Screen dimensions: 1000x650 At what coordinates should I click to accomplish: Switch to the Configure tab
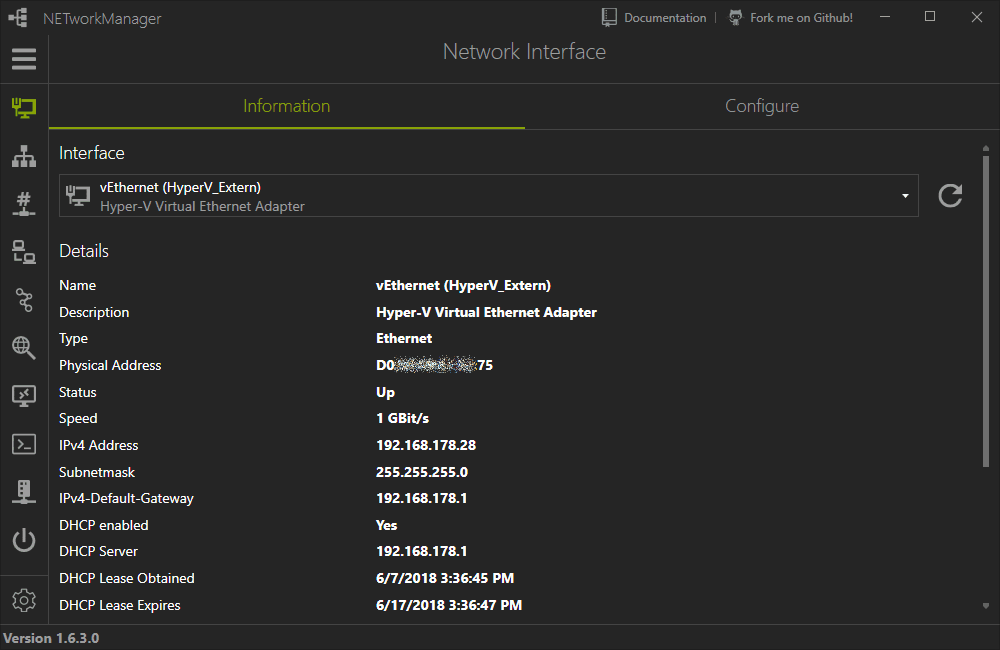click(x=762, y=106)
